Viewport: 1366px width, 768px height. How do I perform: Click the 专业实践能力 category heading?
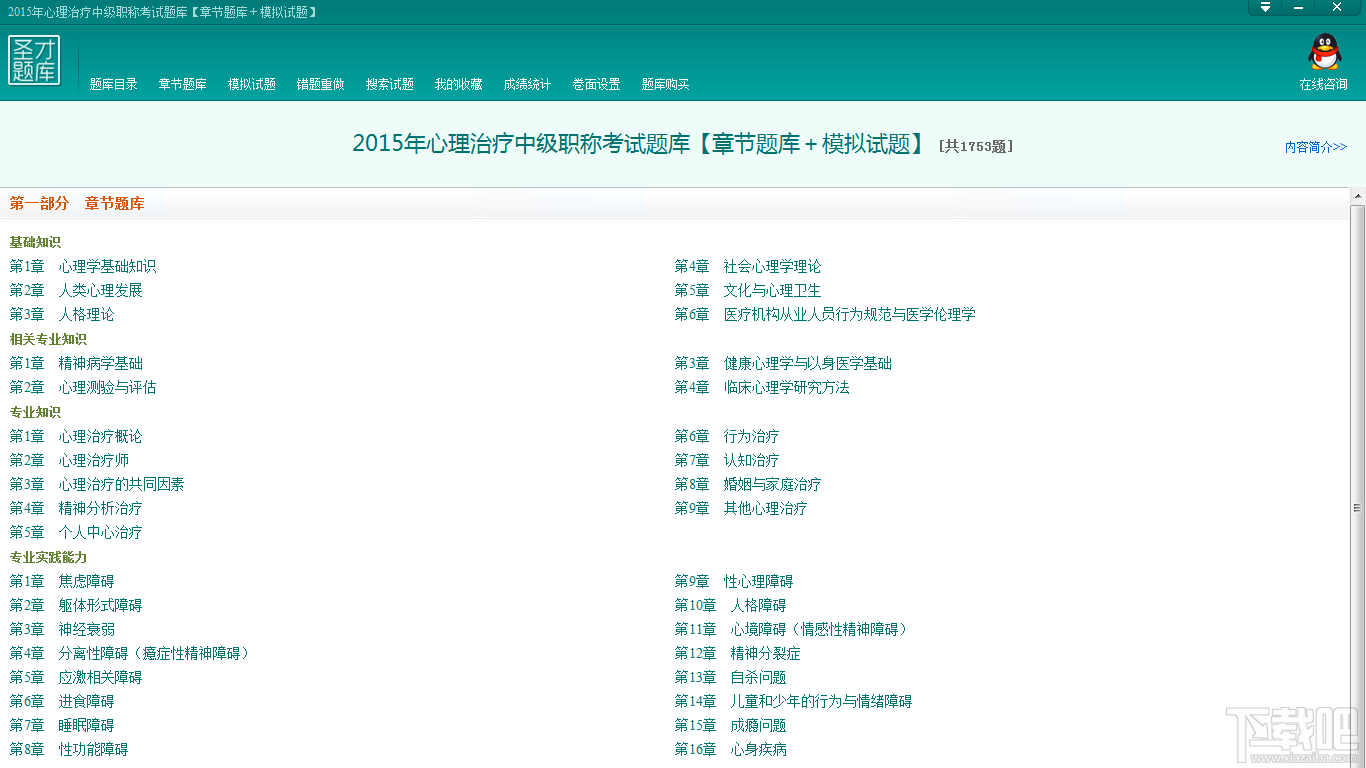[48, 557]
